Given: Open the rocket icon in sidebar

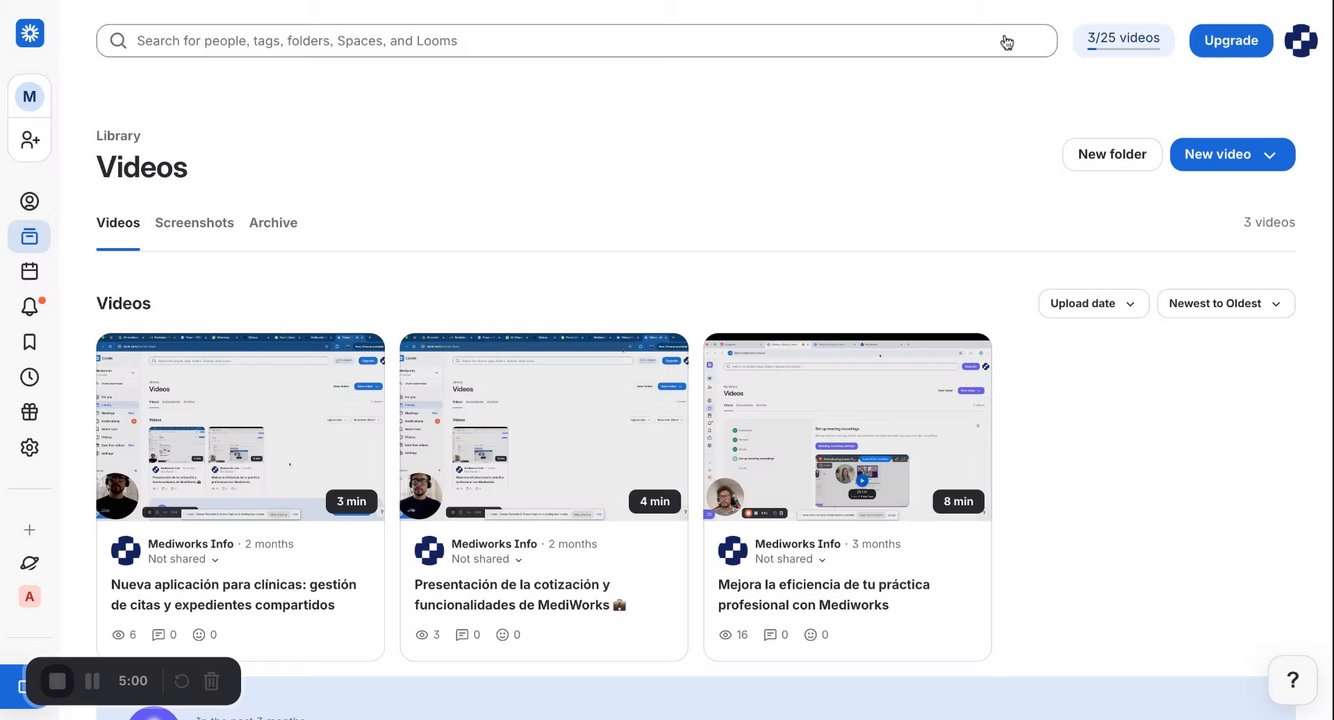Looking at the screenshot, I should pyautogui.click(x=29, y=563).
